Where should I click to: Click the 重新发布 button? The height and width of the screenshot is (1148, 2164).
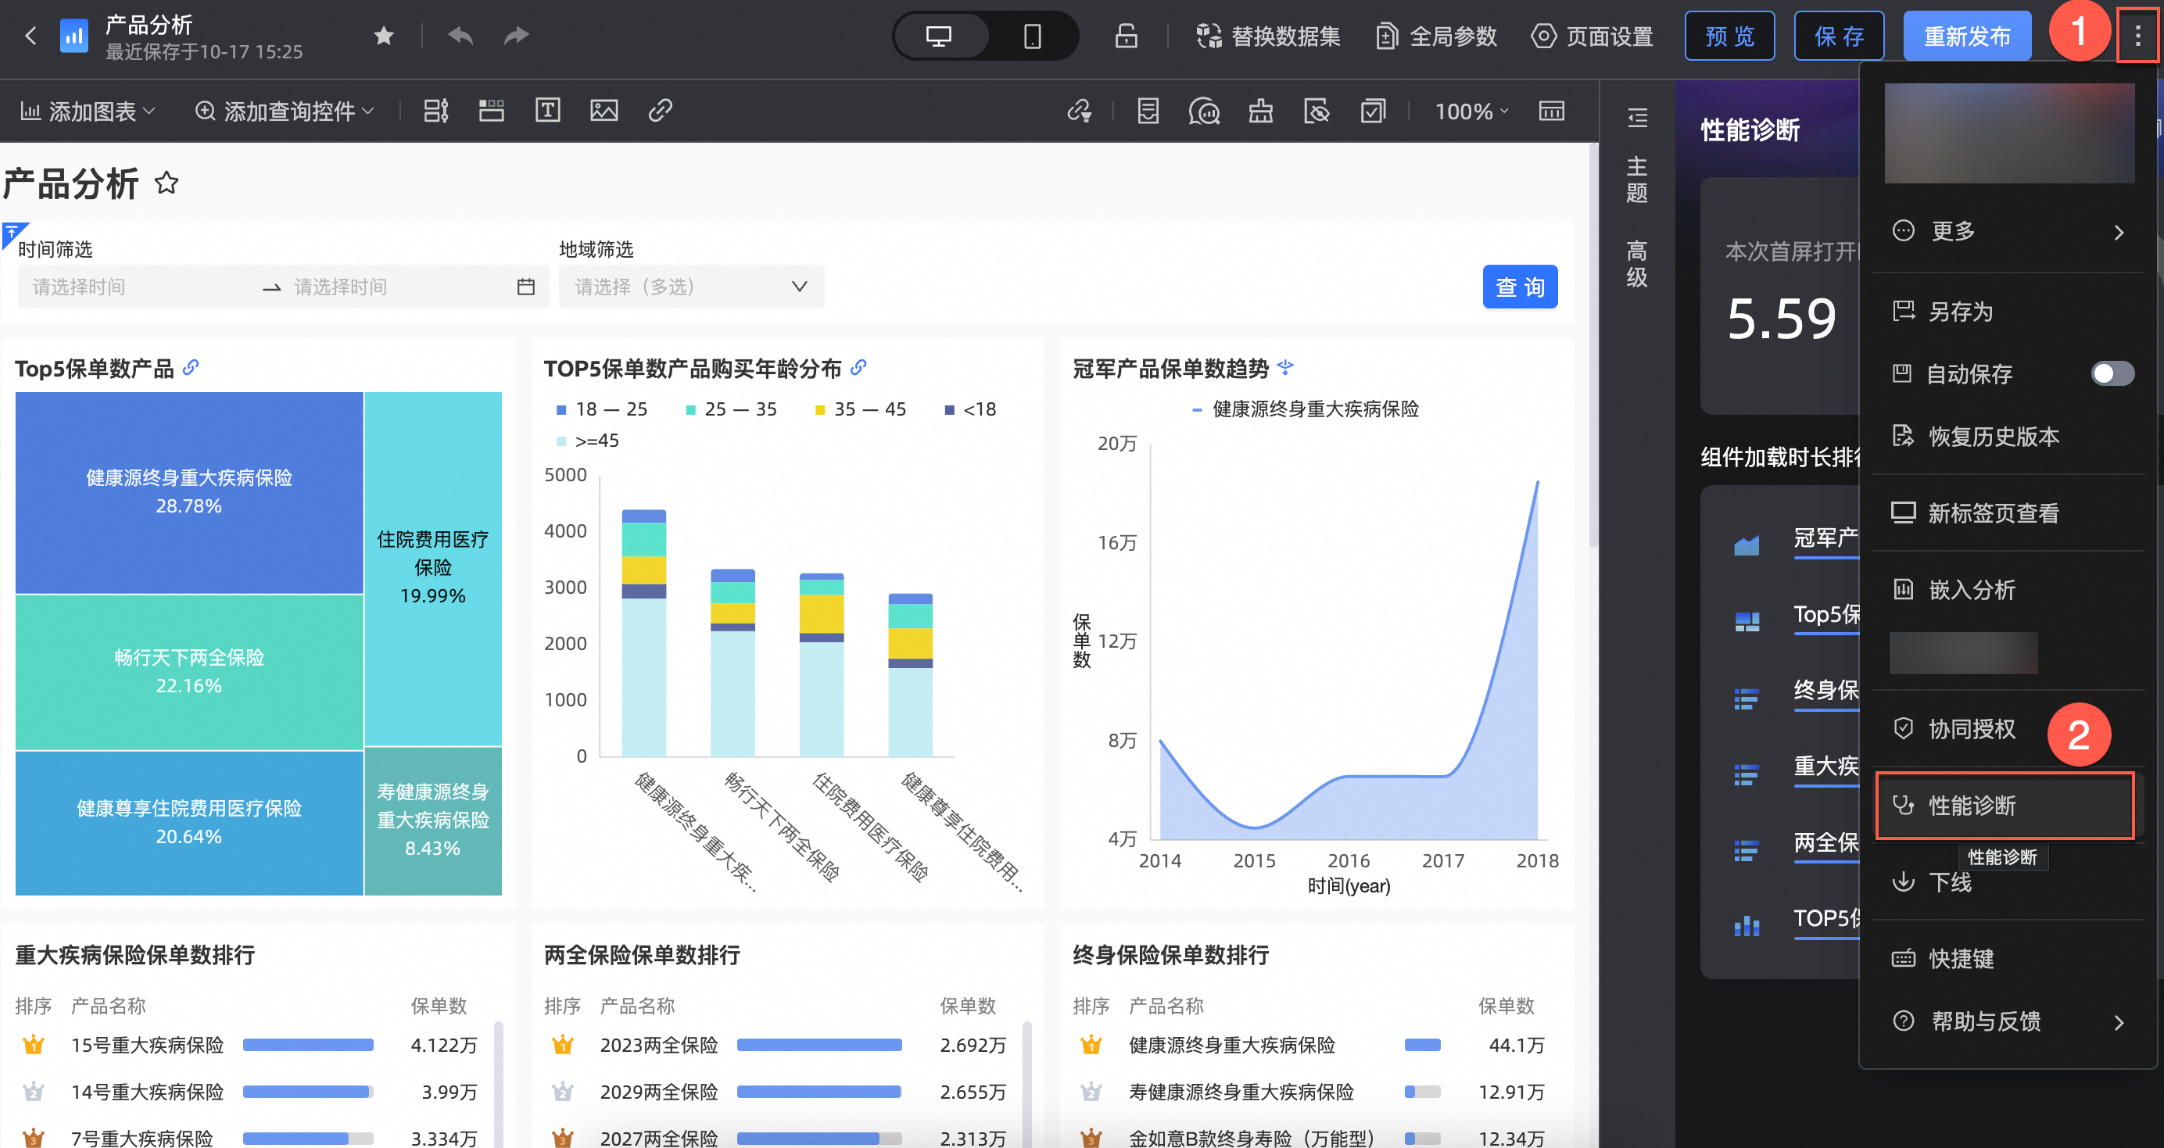(1967, 37)
